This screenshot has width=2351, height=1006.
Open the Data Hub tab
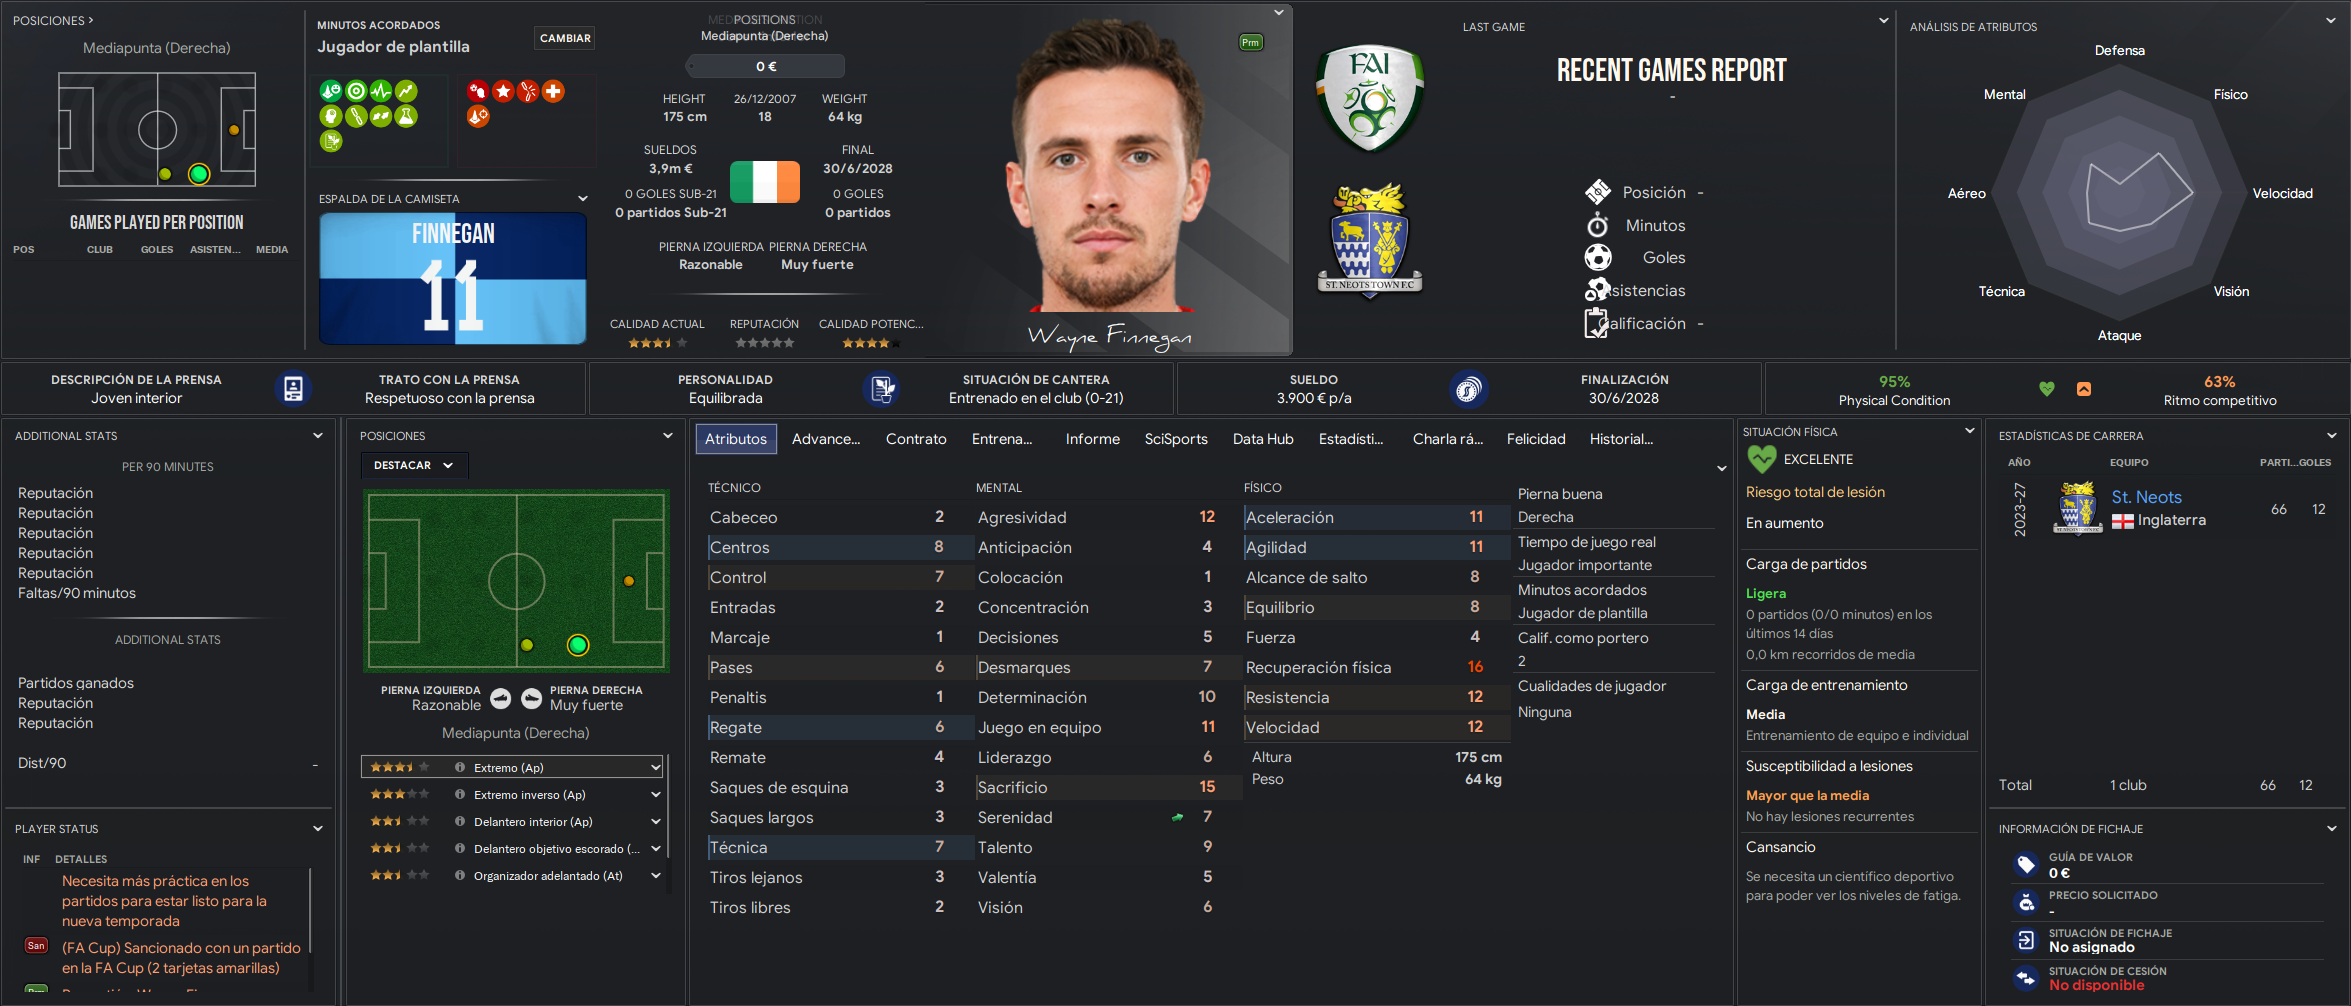click(x=1263, y=439)
